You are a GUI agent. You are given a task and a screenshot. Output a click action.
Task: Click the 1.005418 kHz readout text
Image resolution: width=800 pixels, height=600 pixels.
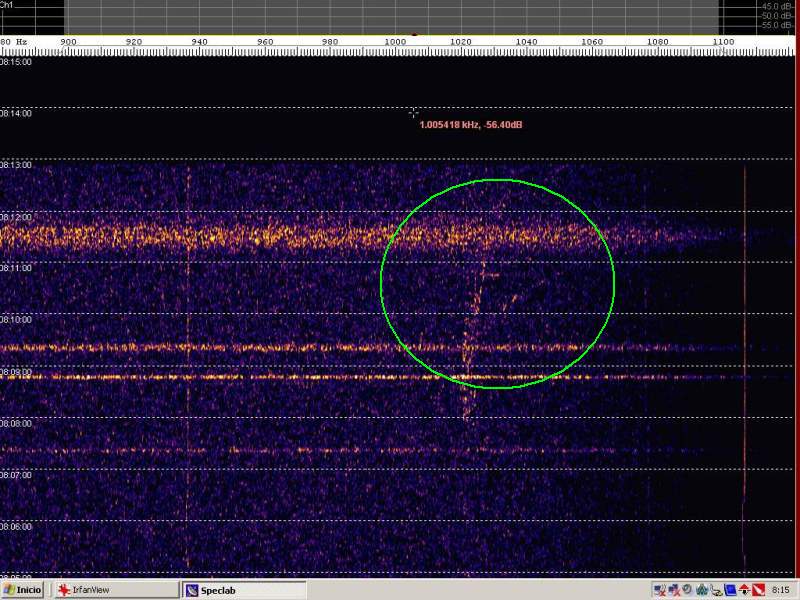click(x=470, y=125)
